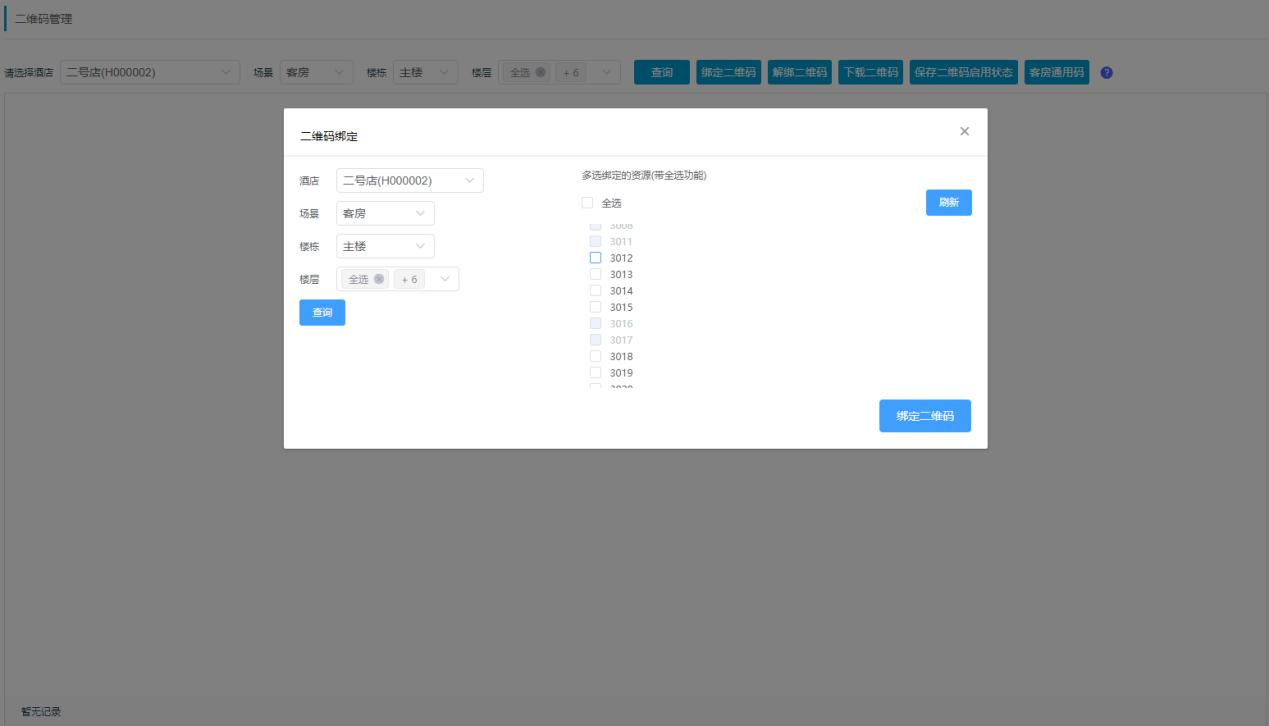
Task: Click the chevron arrow of the dialog's 楼栋 selector
Action: click(x=421, y=246)
